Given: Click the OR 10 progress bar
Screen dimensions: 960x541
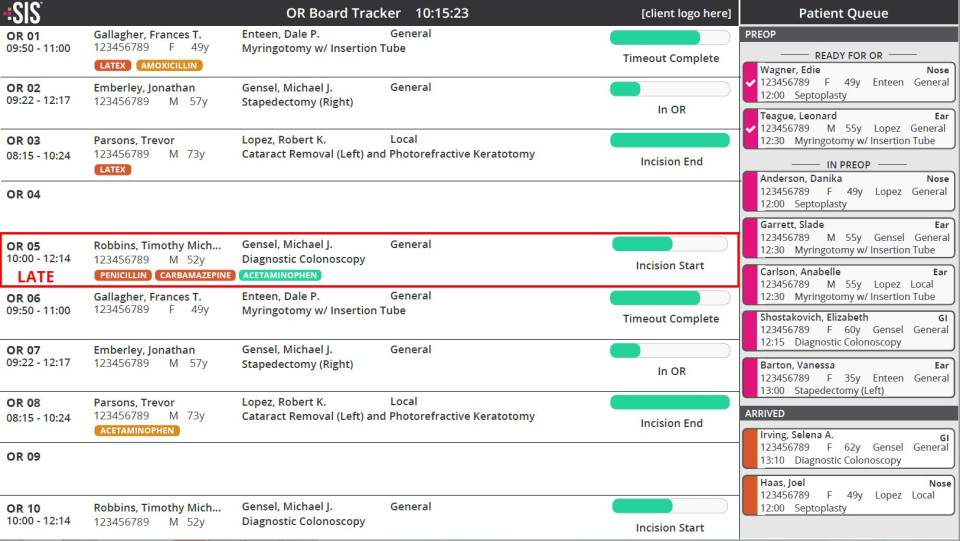Looking at the screenshot, I should (x=670, y=506).
